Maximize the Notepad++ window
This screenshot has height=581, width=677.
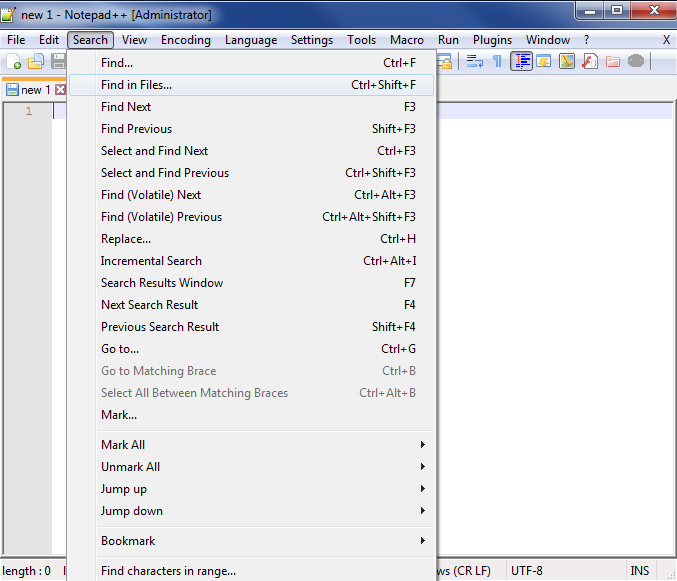click(x=617, y=10)
